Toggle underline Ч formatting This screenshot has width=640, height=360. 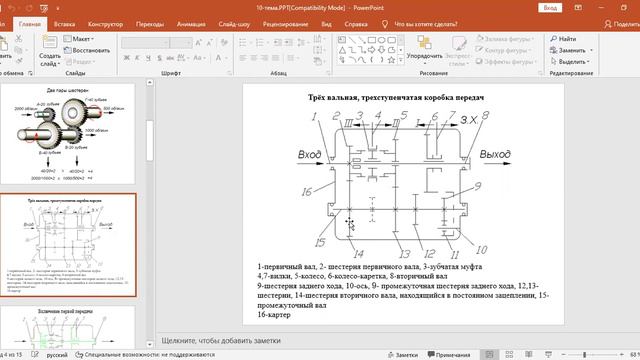click(x=148, y=58)
